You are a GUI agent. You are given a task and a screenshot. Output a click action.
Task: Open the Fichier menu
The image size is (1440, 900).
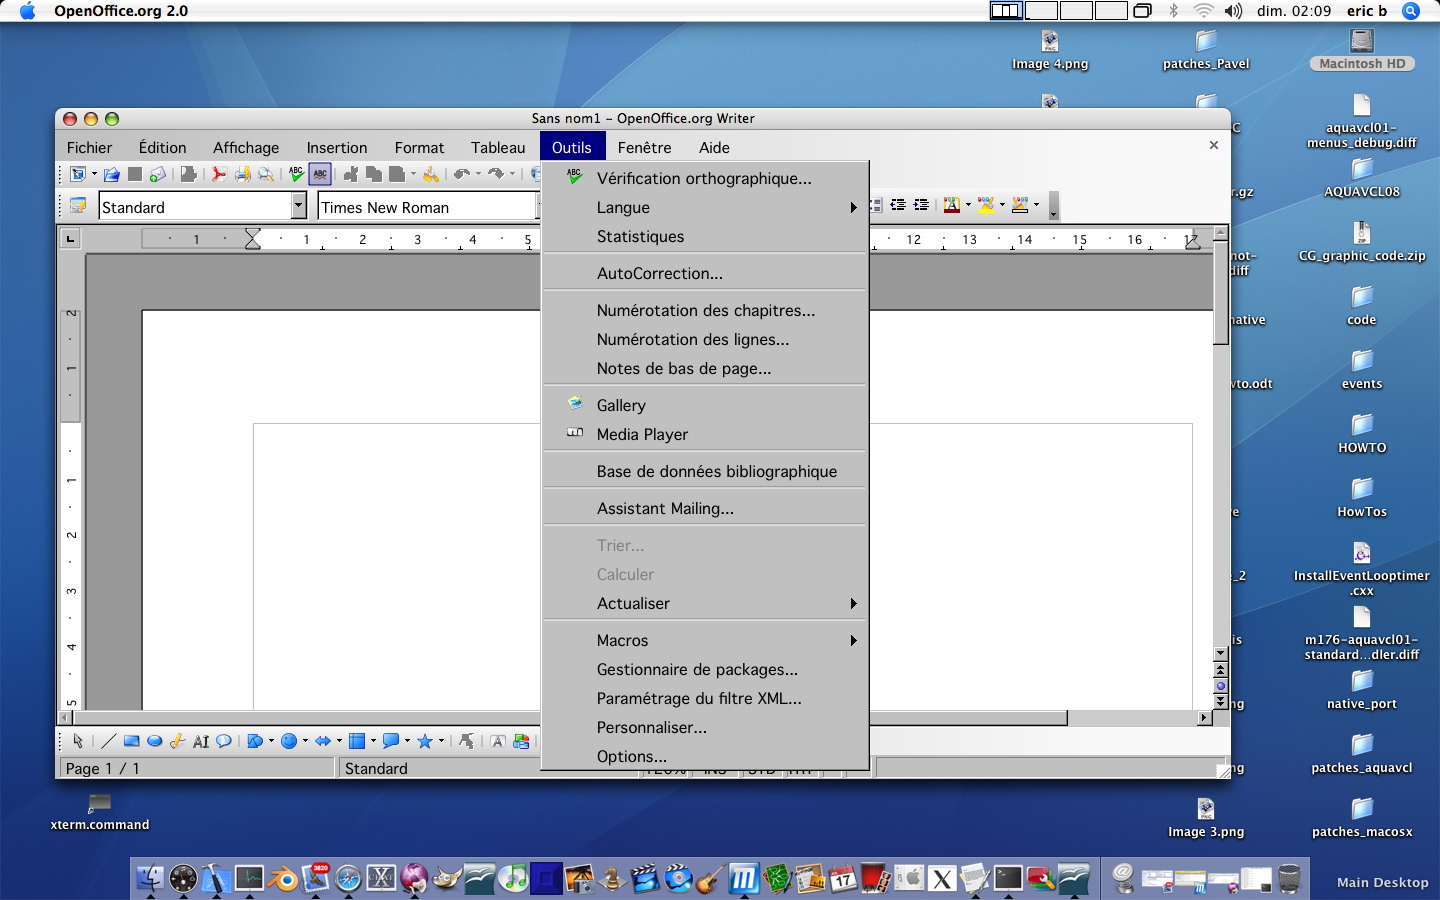pos(89,147)
